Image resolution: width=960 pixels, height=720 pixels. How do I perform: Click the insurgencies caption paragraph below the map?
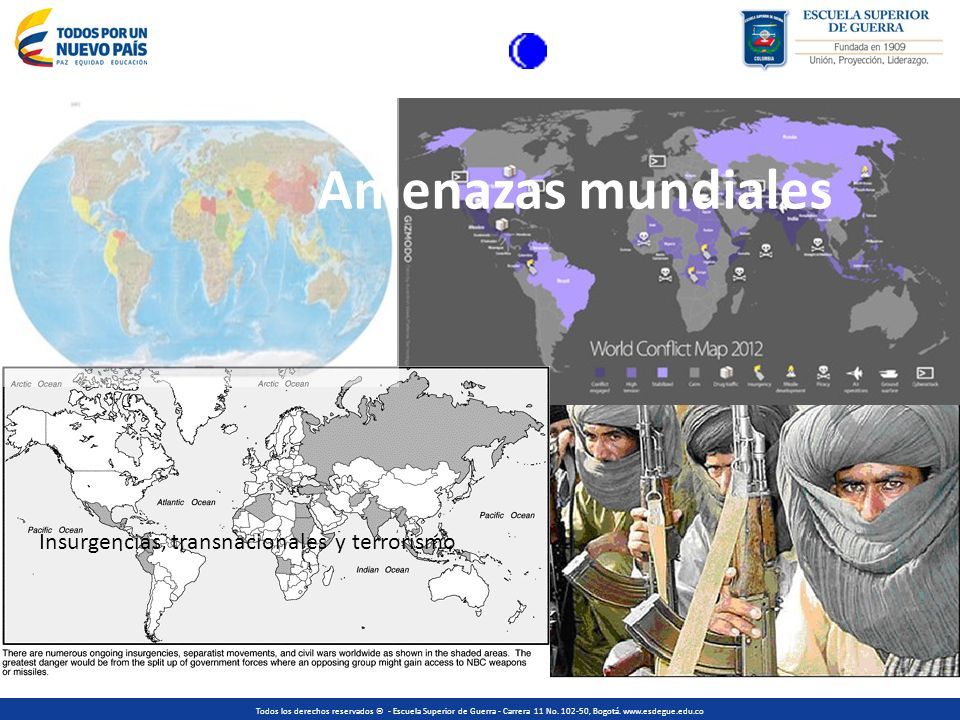click(x=266, y=662)
